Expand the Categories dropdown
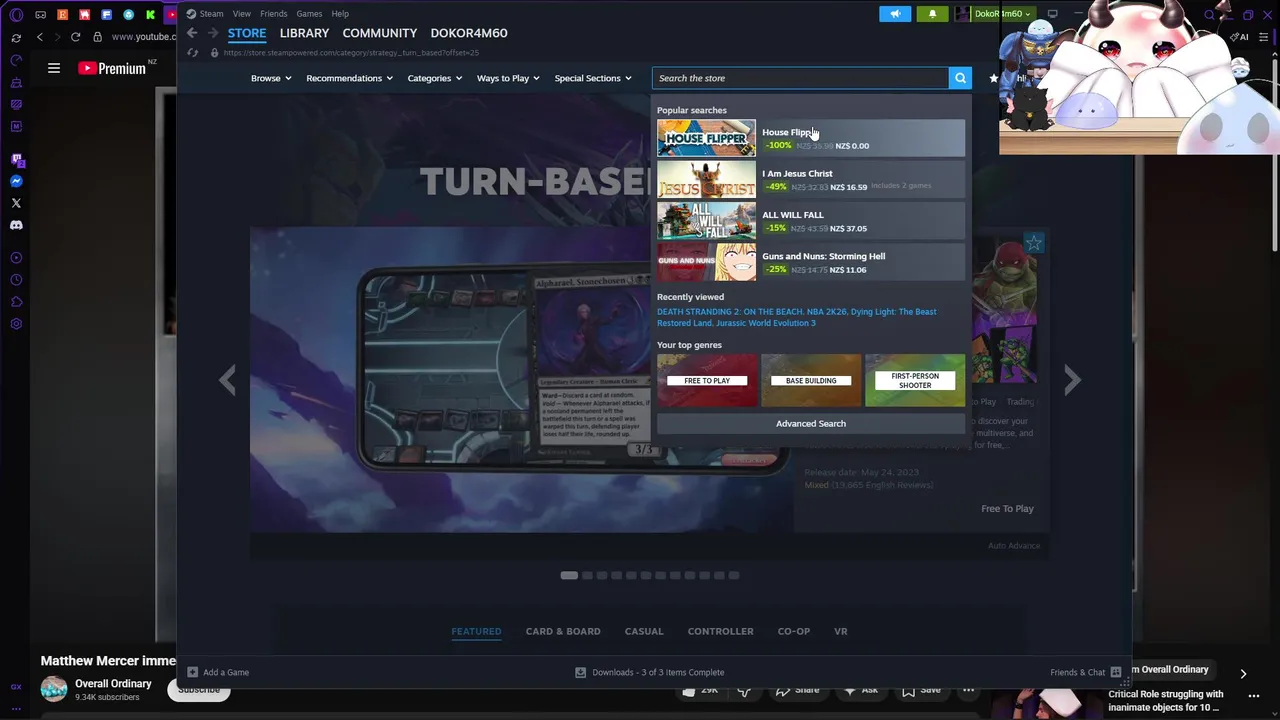1280x720 pixels. point(435,78)
